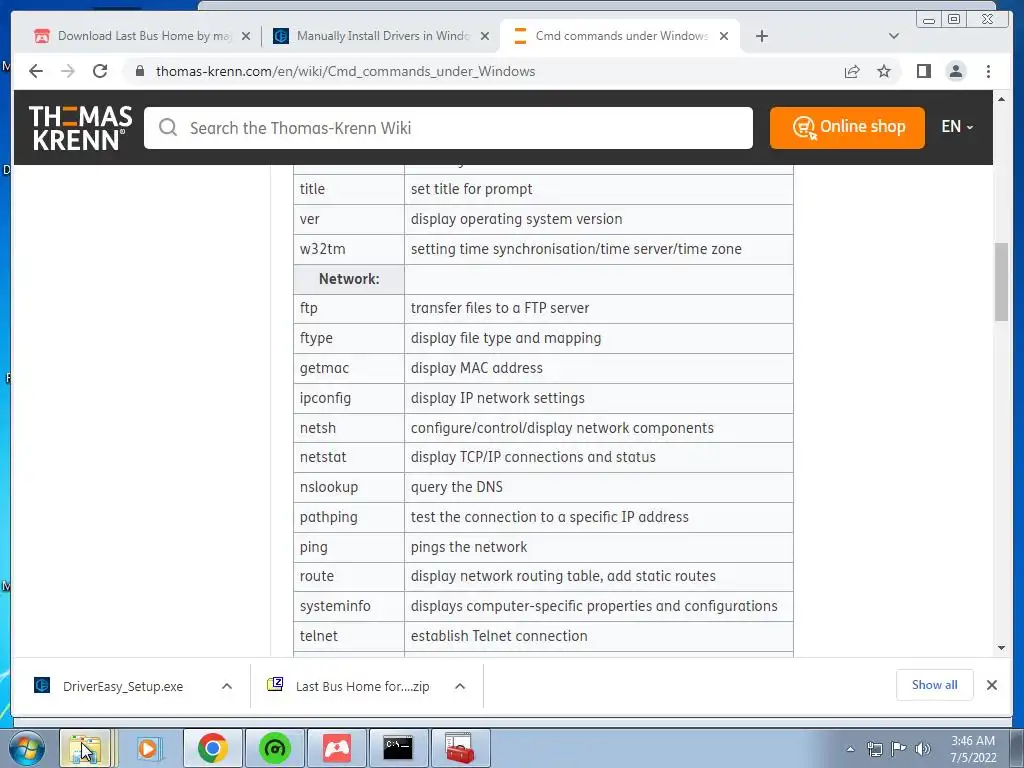Viewport: 1024px width, 768px height.
Task: Select the 'nslookup' command cell
Action: point(349,487)
